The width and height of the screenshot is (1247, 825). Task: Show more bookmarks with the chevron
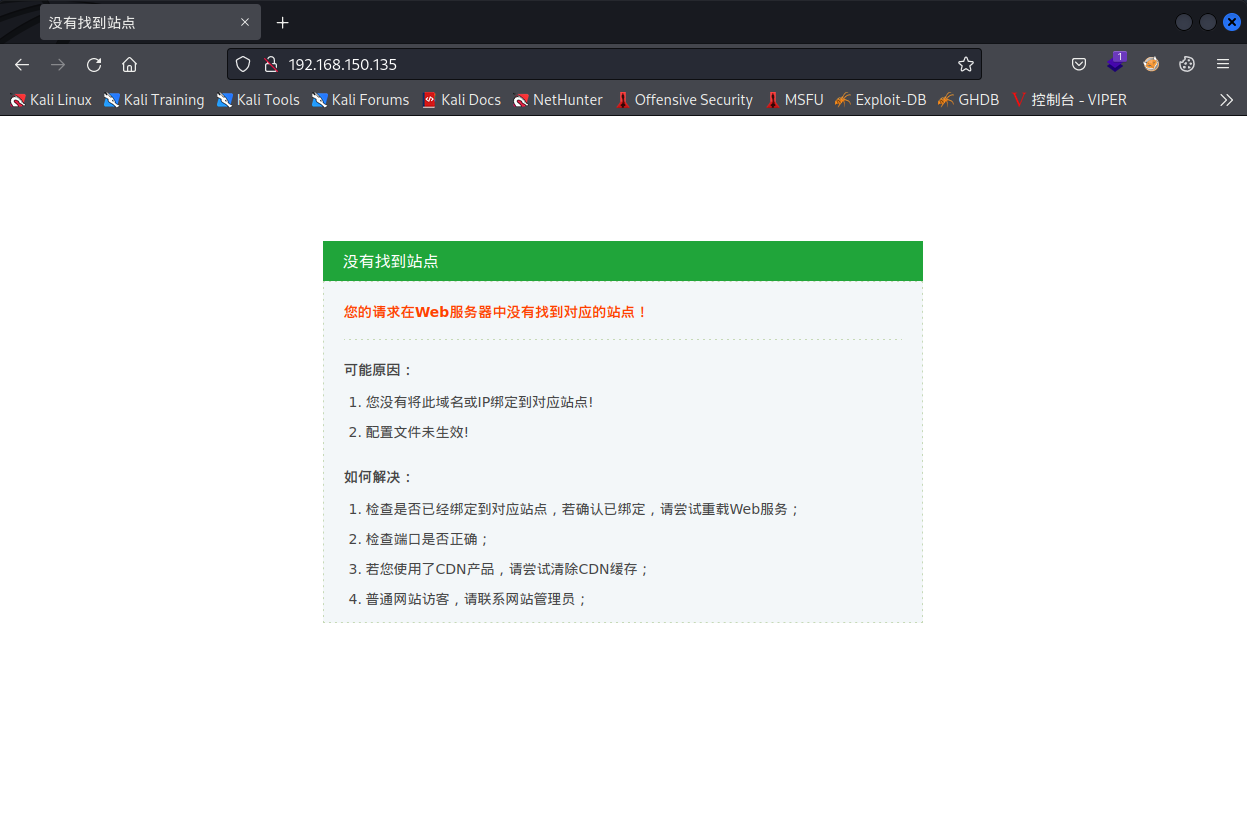tap(1226, 100)
